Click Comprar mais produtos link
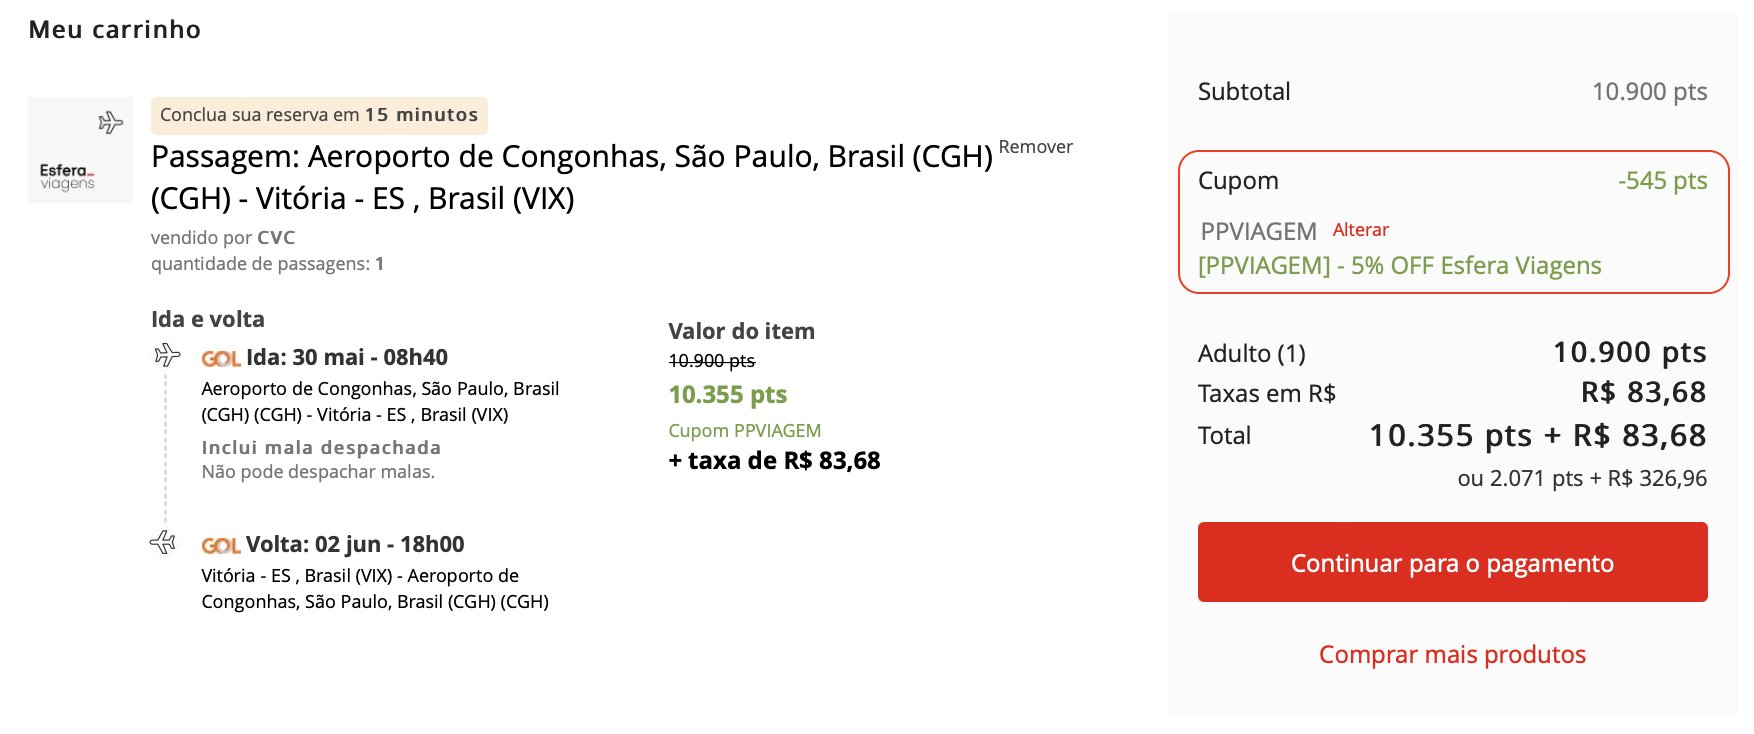Screen dimensions: 1754x734 (x=1452, y=654)
